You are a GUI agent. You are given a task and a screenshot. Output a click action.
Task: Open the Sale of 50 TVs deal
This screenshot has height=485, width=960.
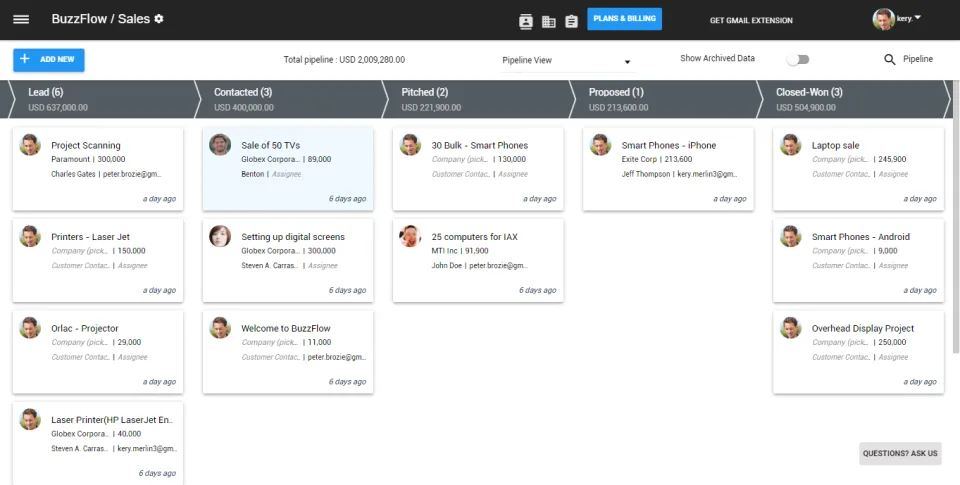(271, 145)
